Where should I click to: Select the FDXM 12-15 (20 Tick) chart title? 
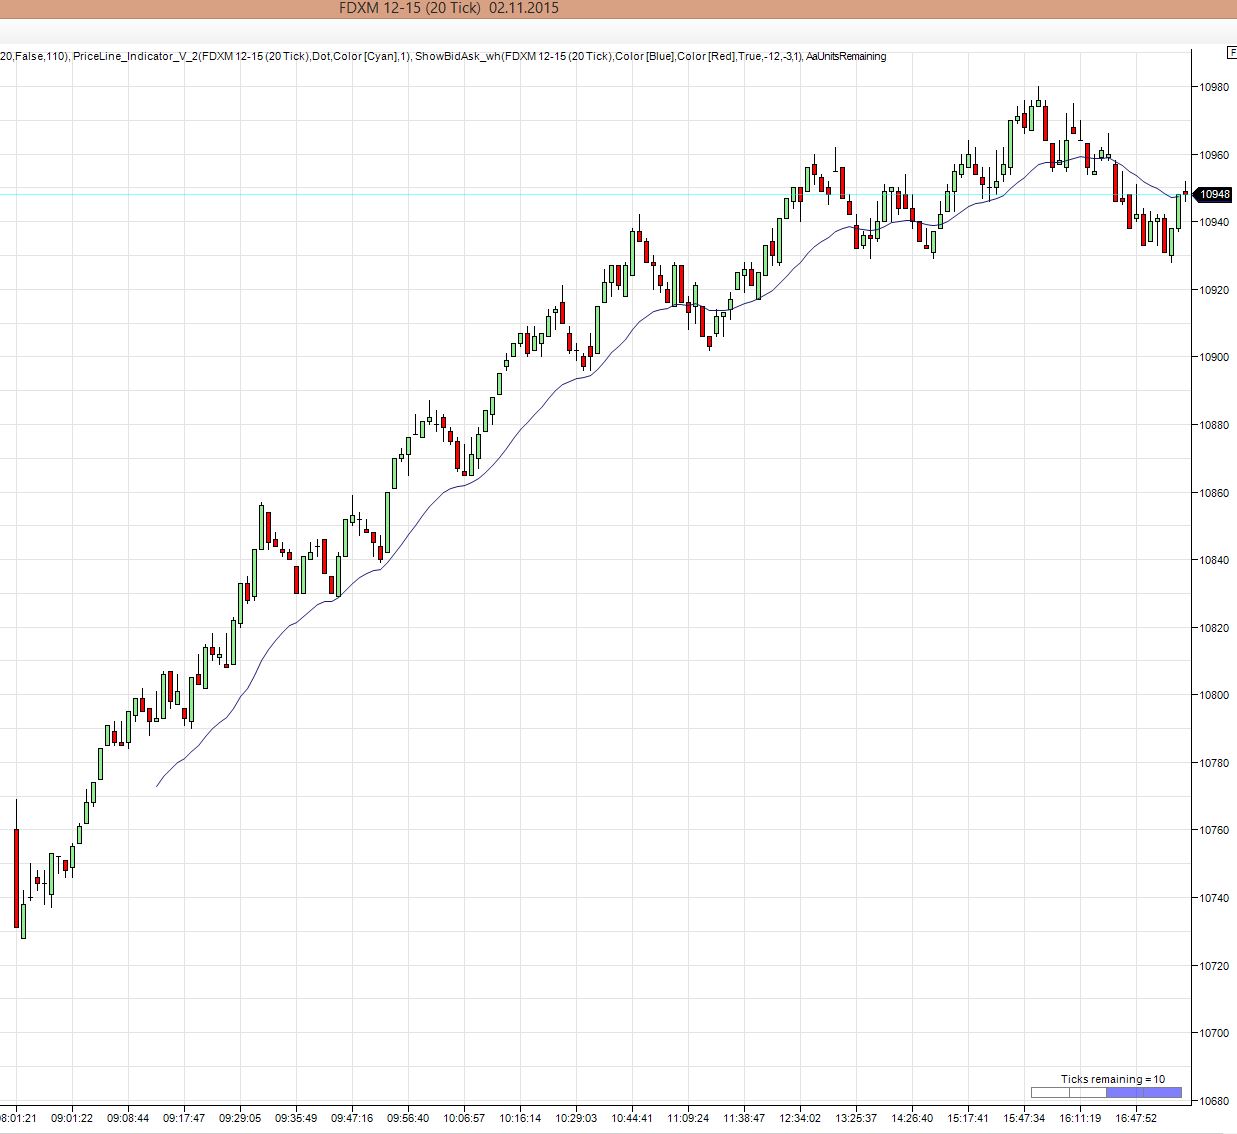(x=449, y=8)
